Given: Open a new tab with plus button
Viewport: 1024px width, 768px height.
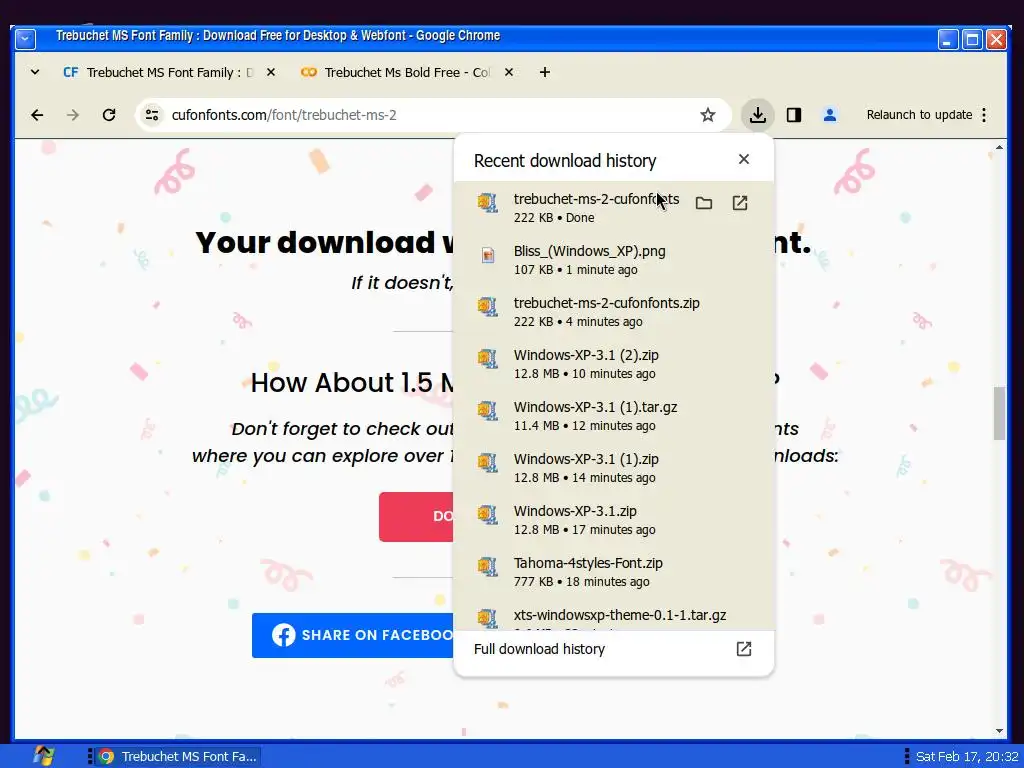Looking at the screenshot, I should coord(545,72).
